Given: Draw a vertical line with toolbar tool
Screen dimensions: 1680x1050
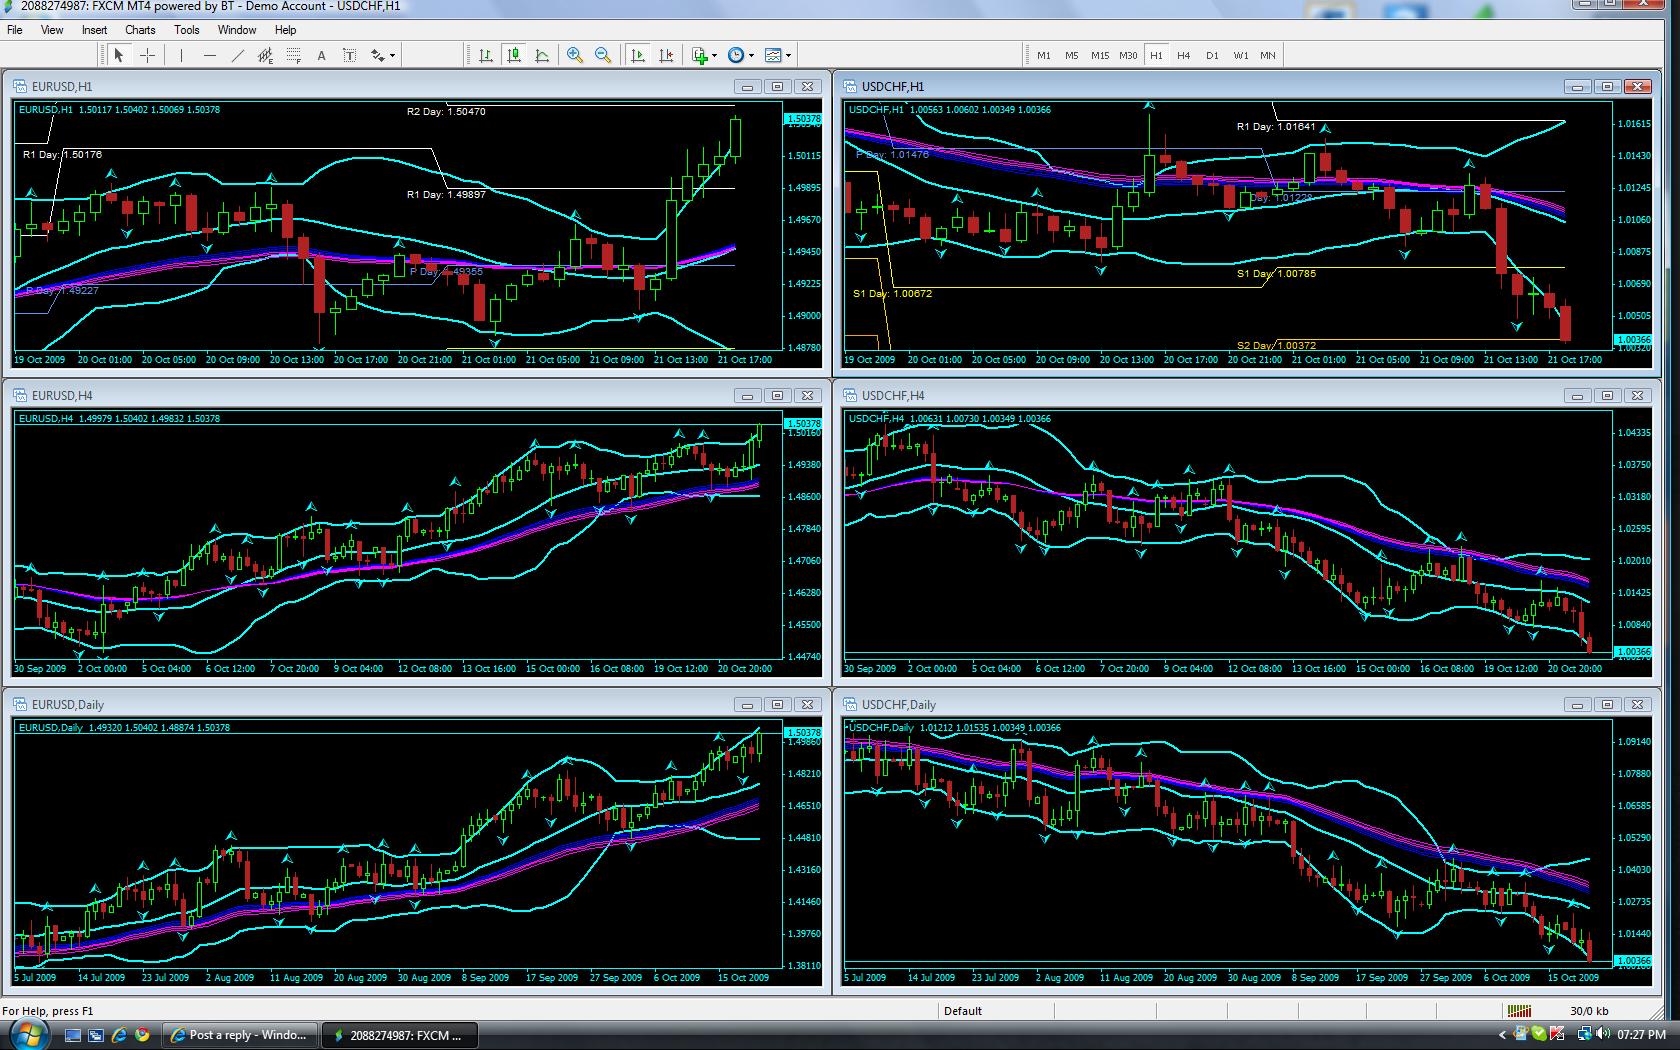Looking at the screenshot, I should tap(181, 55).
